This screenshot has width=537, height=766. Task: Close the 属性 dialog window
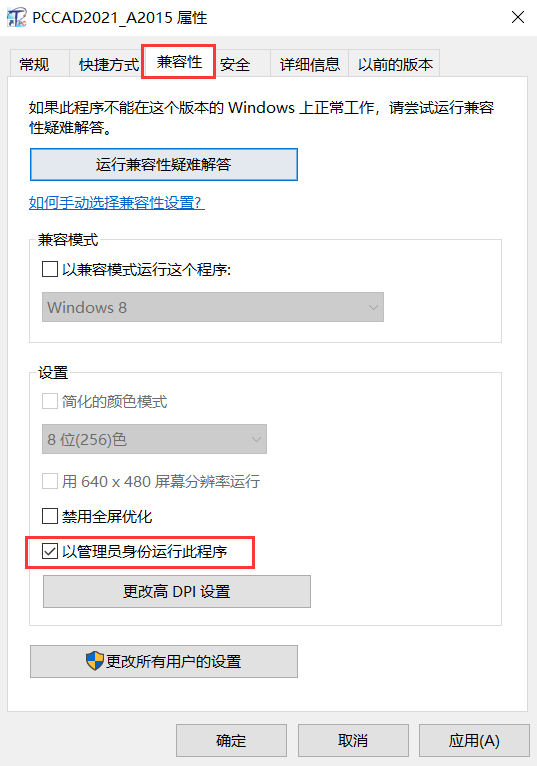point(518,17)
